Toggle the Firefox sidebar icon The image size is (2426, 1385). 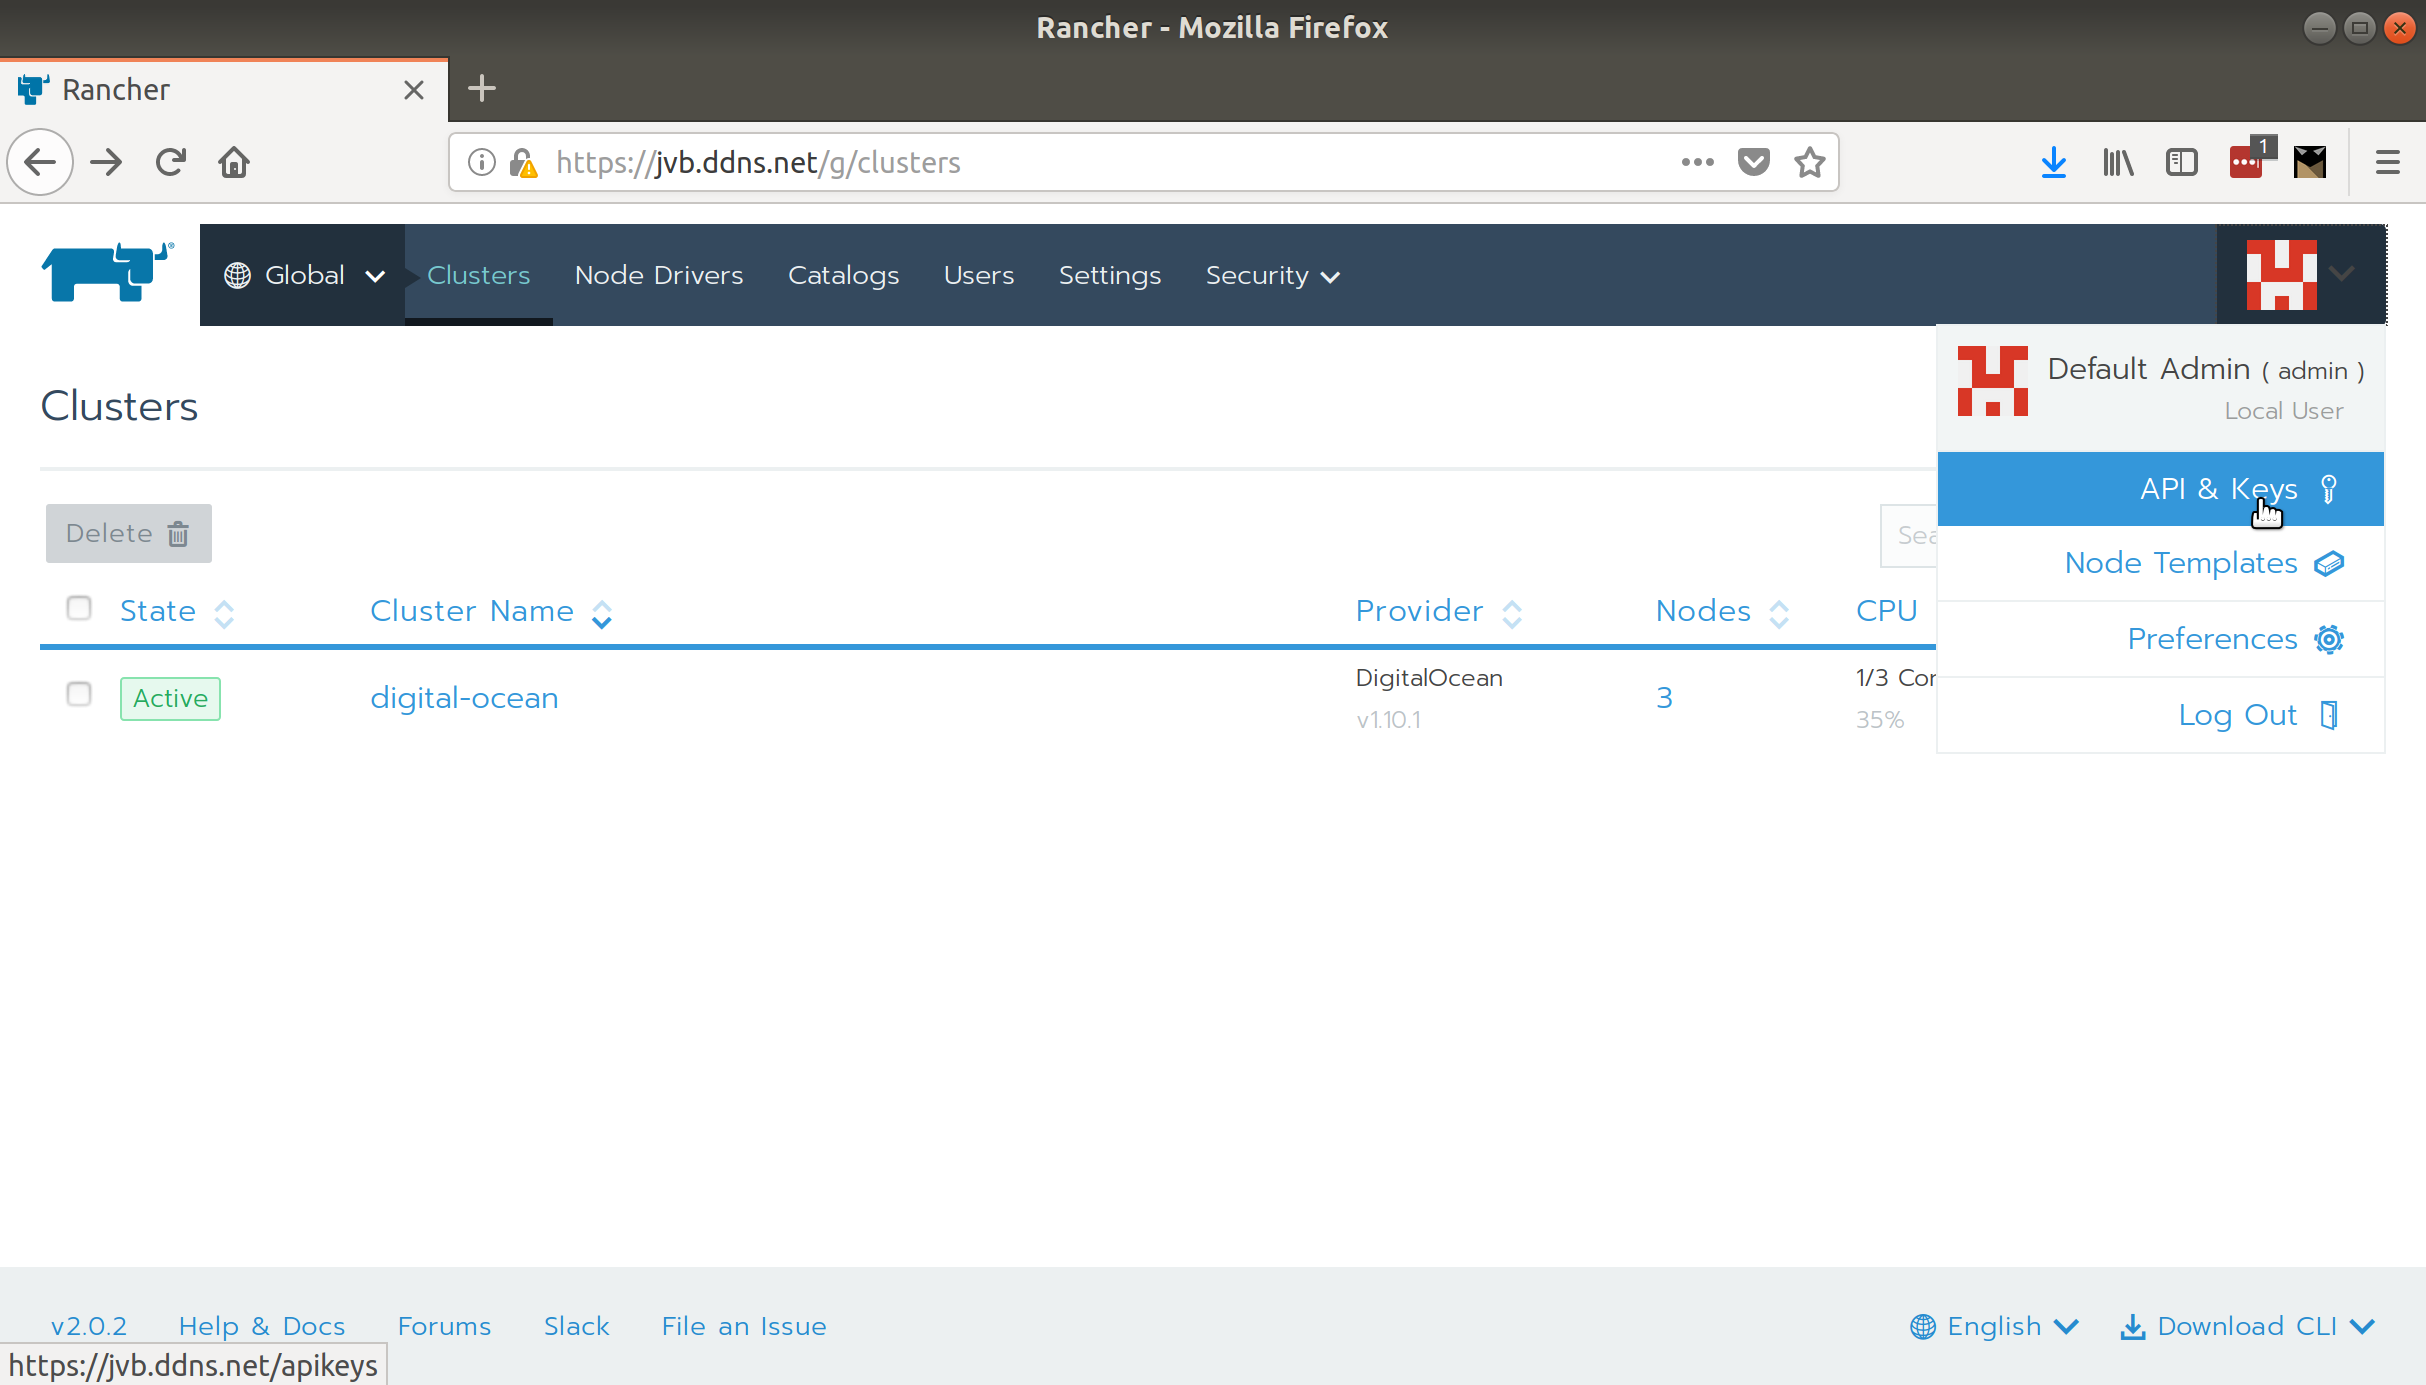[2181, 162]
